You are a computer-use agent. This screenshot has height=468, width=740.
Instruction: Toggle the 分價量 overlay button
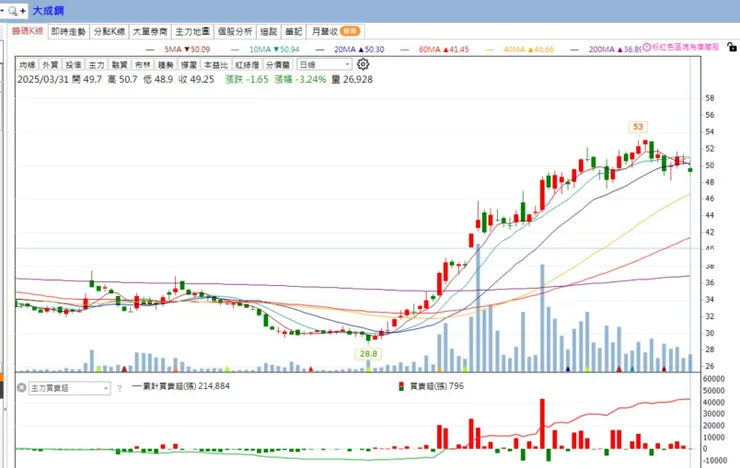coord(278,65)
